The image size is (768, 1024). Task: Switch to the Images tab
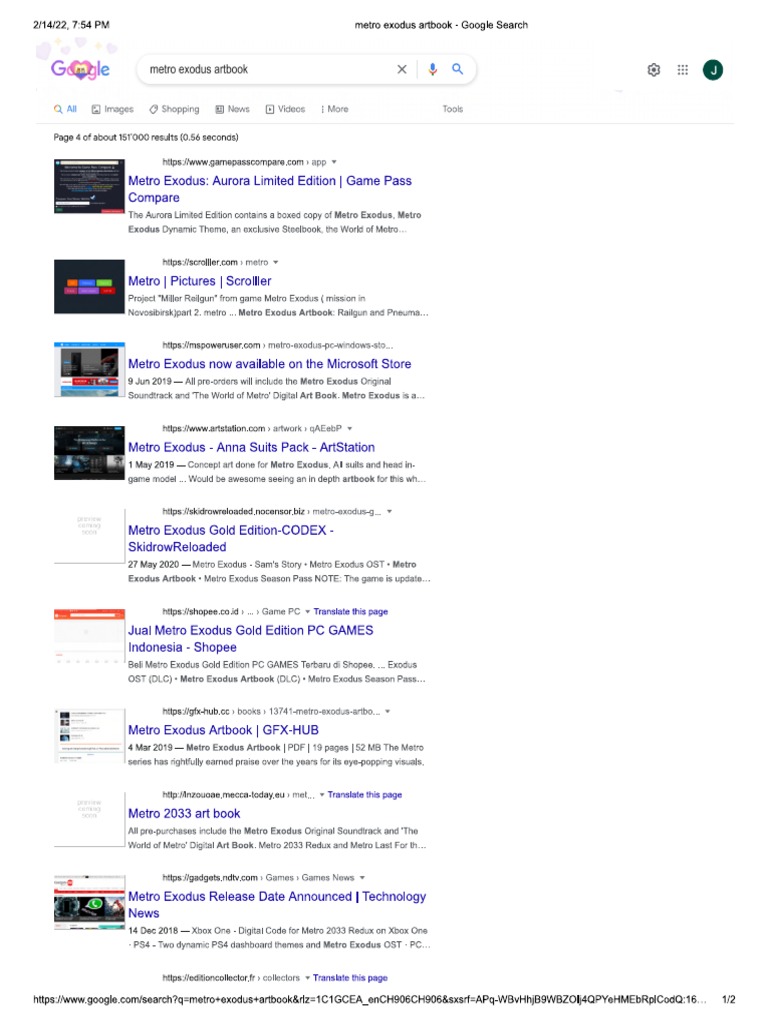[x=112, y=109]
